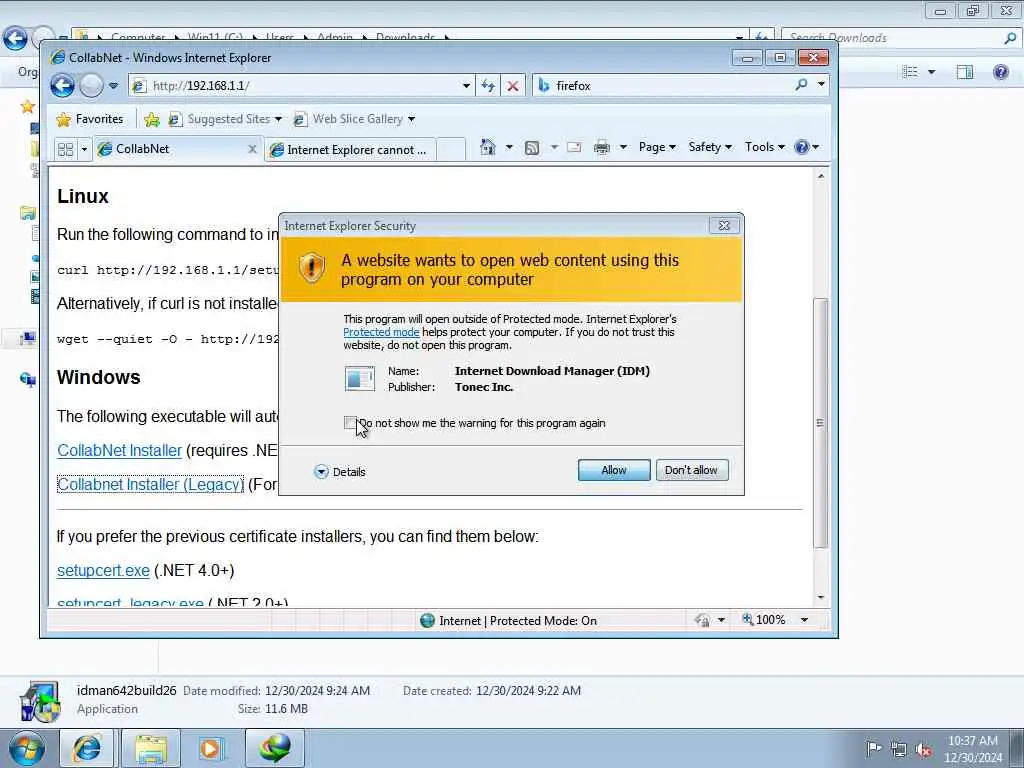Open the Favorites star button
1024x768 pixels.
pyautogui.click(x=90, y=119)
